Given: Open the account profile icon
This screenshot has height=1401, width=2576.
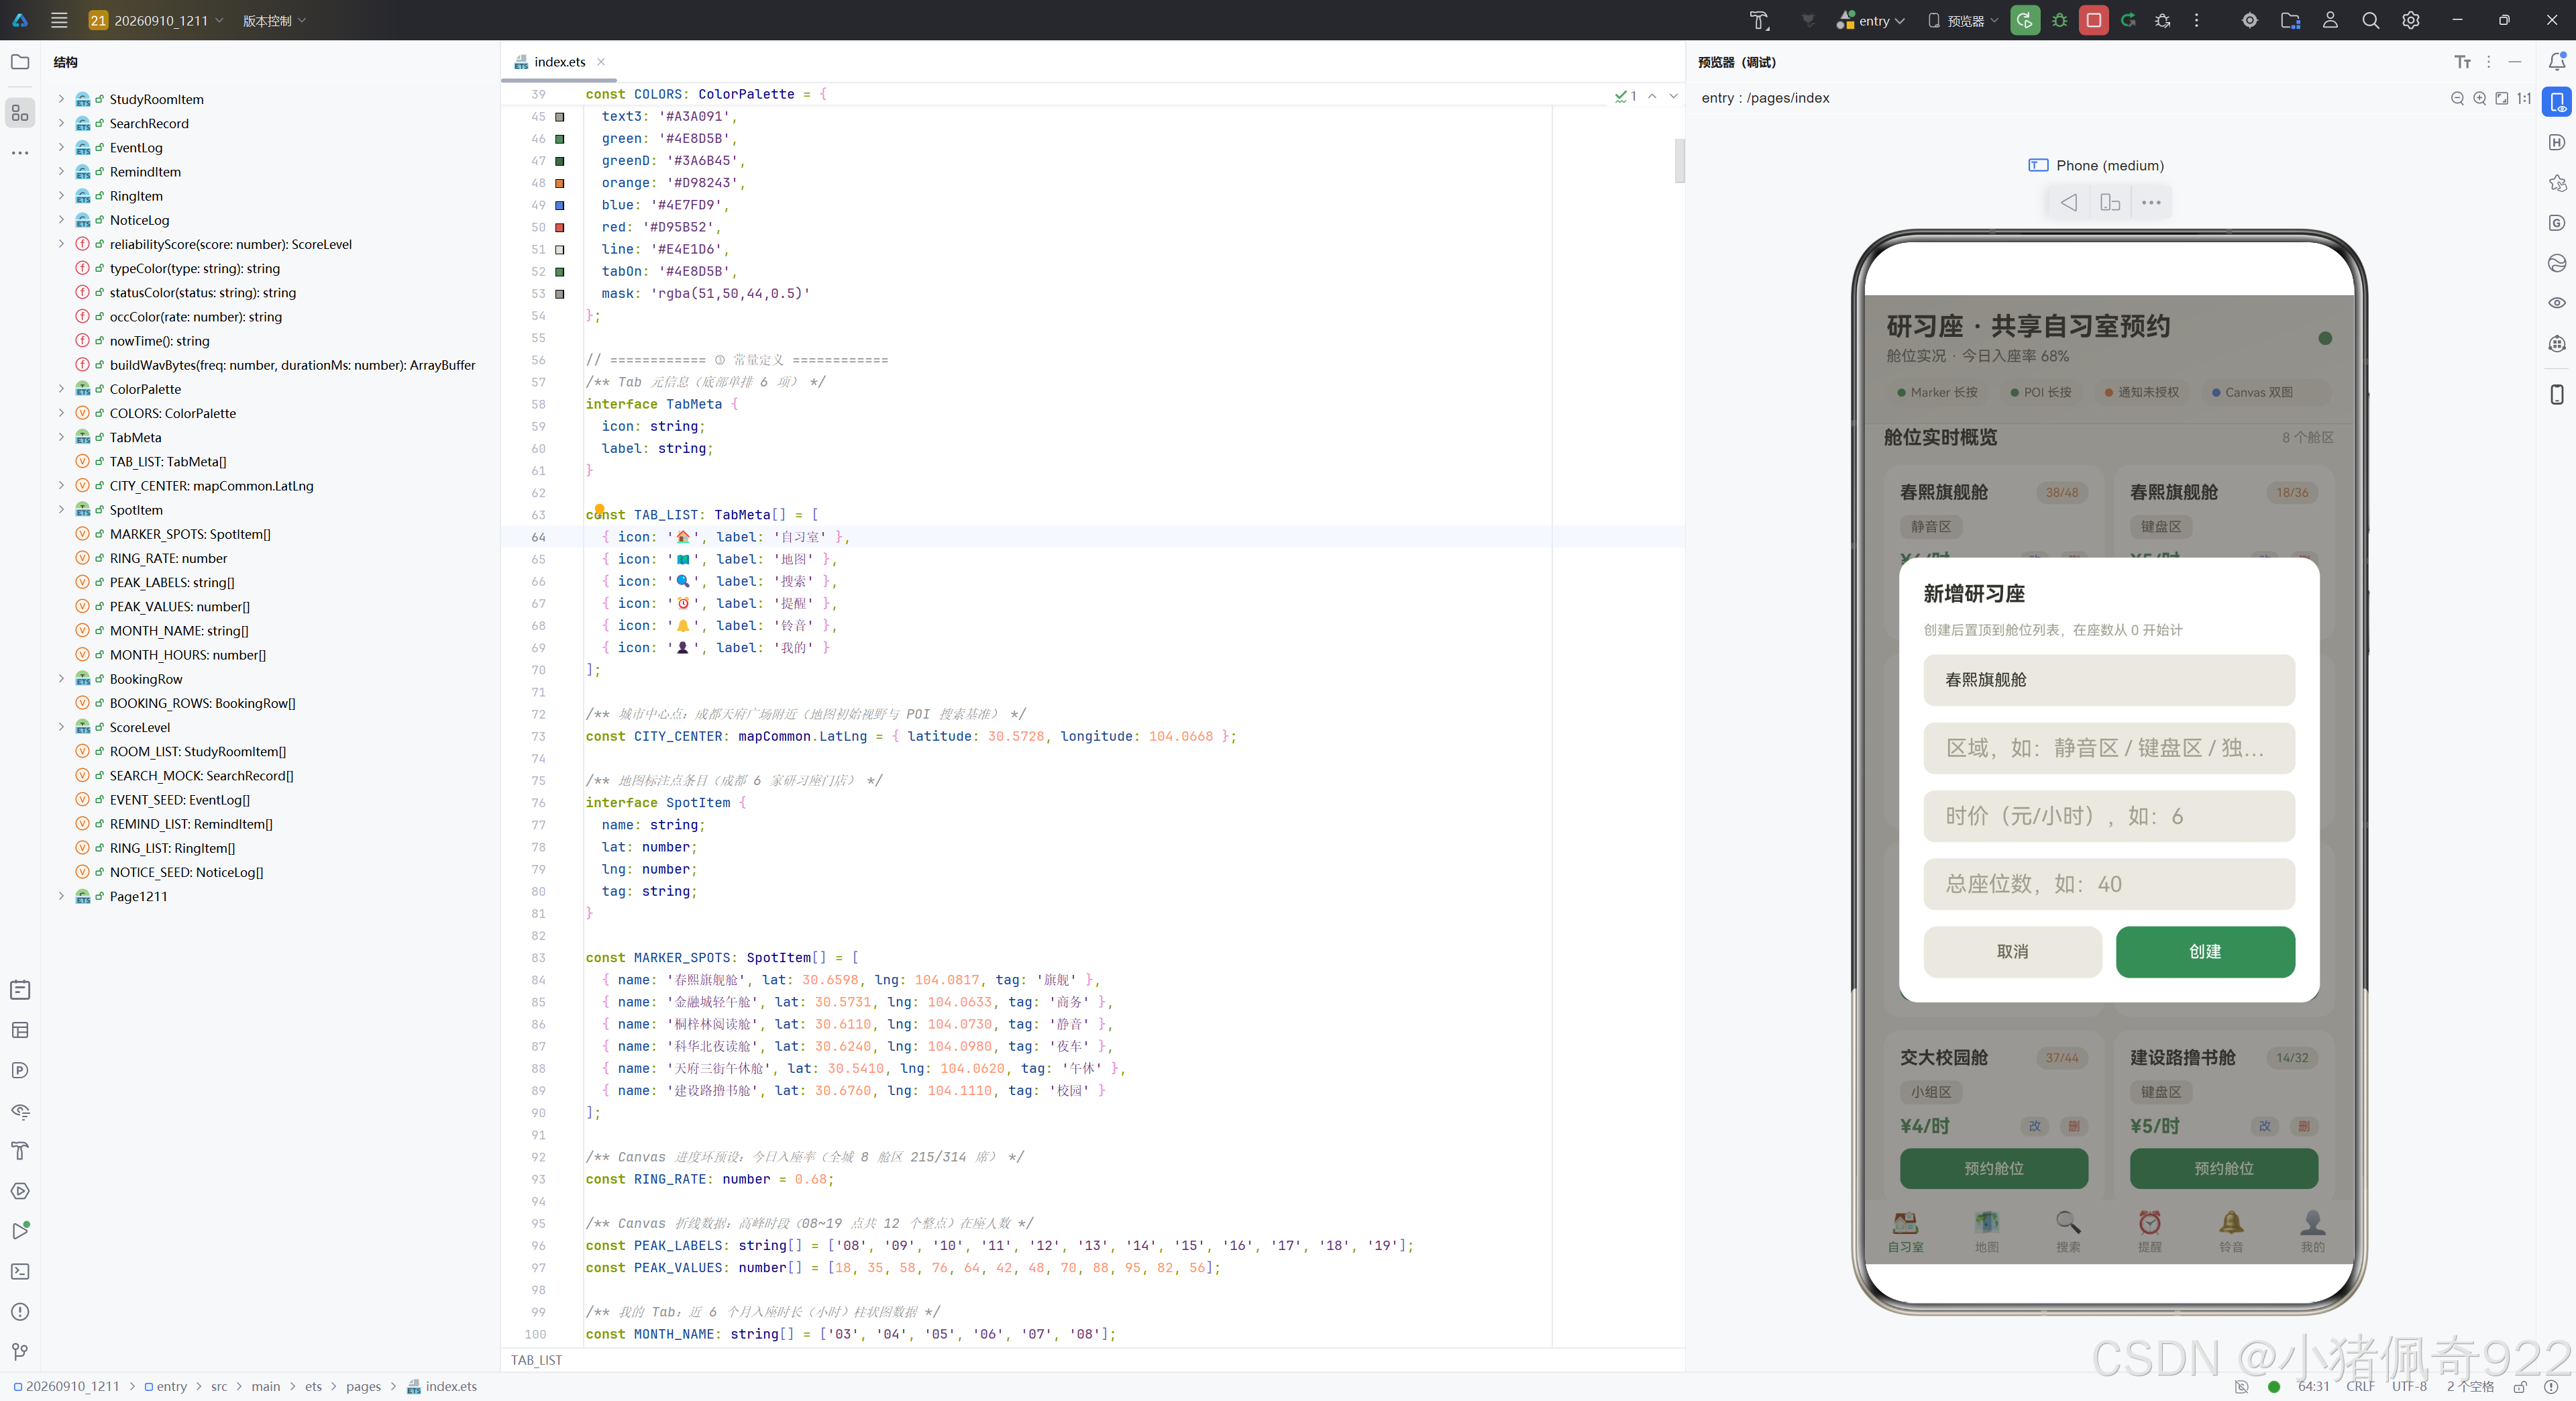Looking at the screenshot, I should click(x=2330, y=20).
